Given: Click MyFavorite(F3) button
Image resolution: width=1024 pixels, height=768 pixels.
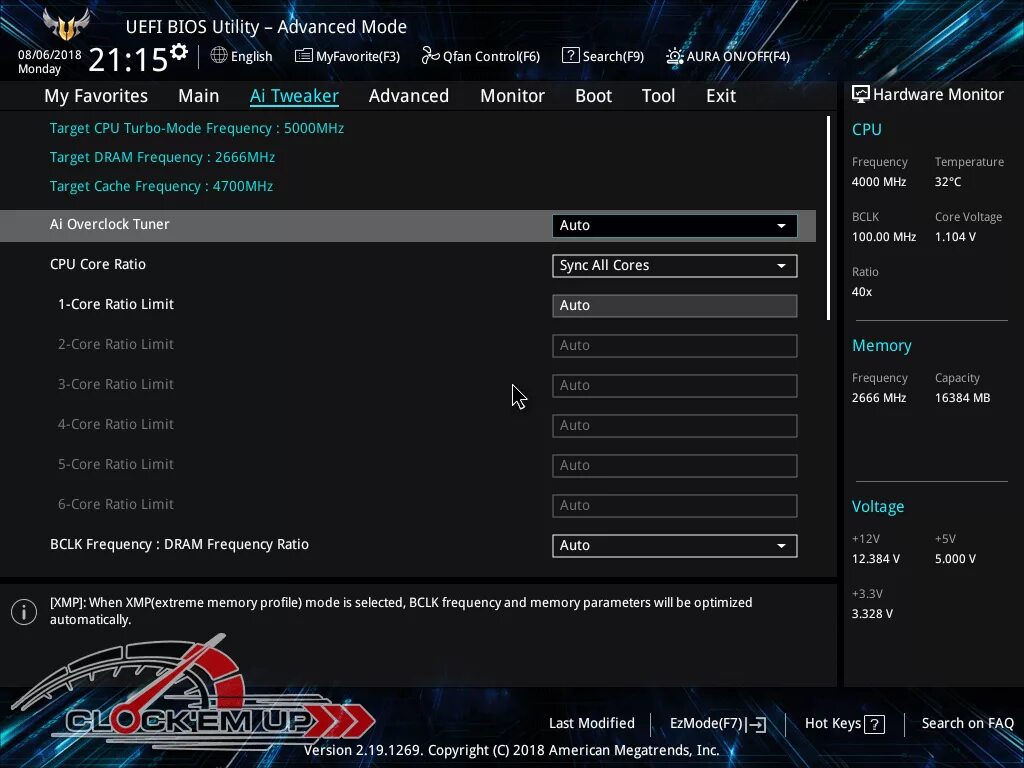Looking at the screenshot, I should [x=347, y=56].
